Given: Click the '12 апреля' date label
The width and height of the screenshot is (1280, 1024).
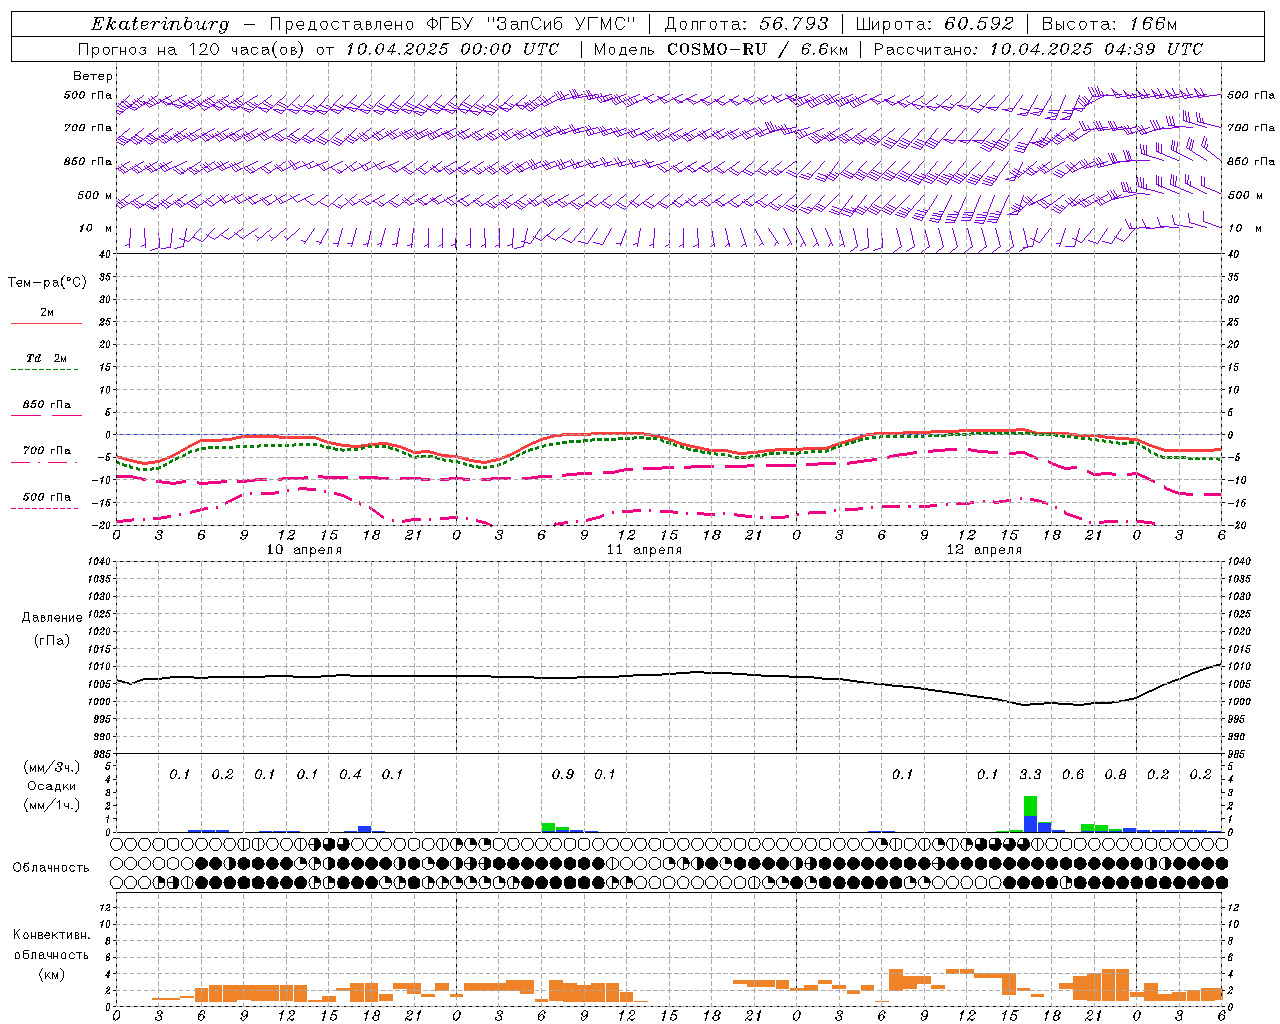Looking at the screenshot, I should tap(984, 550).
